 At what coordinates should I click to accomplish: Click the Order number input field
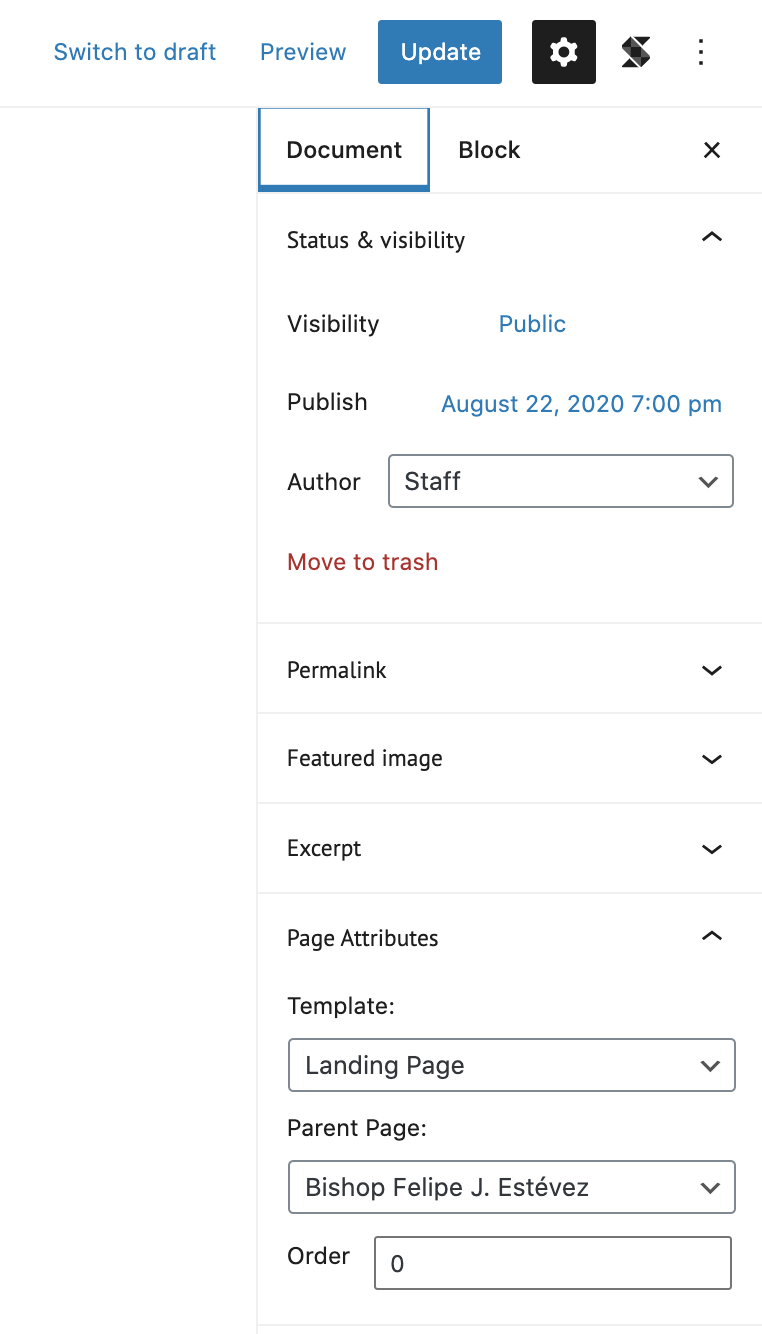552,1263
